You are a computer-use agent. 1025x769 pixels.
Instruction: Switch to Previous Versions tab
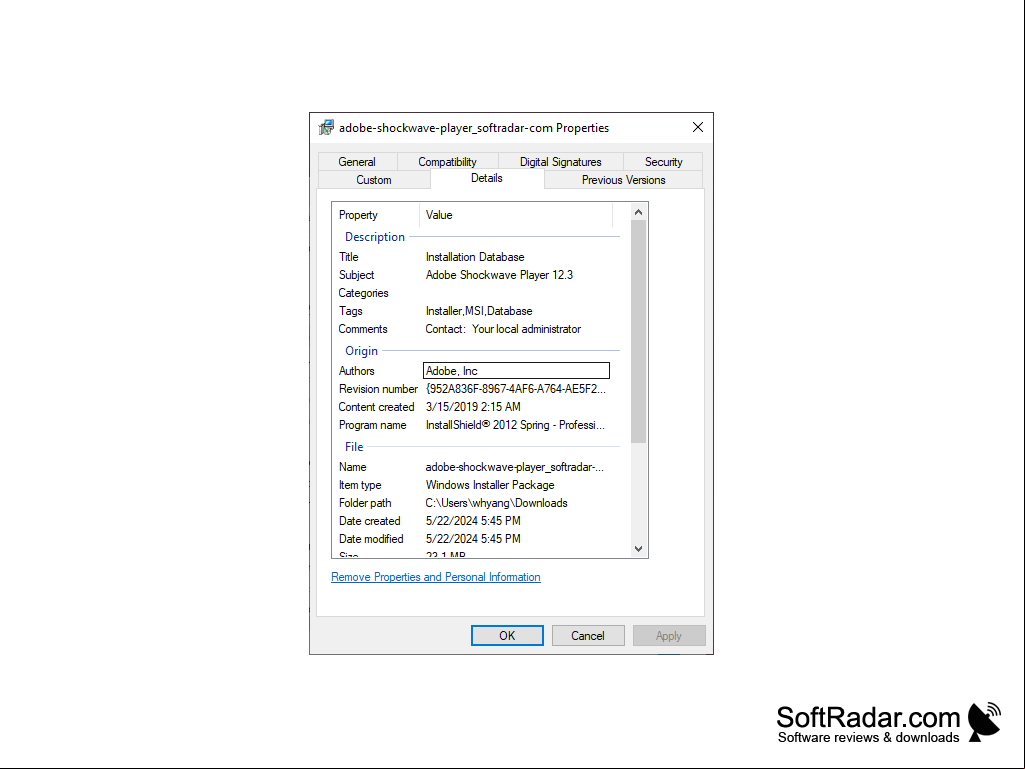point(624,180)
